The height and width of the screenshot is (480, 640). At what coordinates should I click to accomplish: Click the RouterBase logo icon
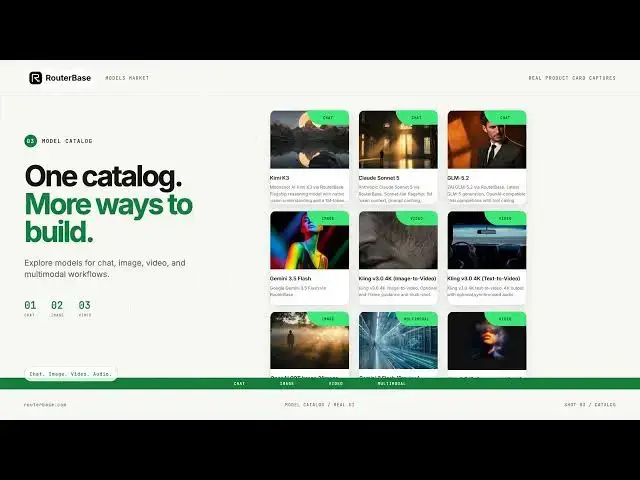coord(36,78)
